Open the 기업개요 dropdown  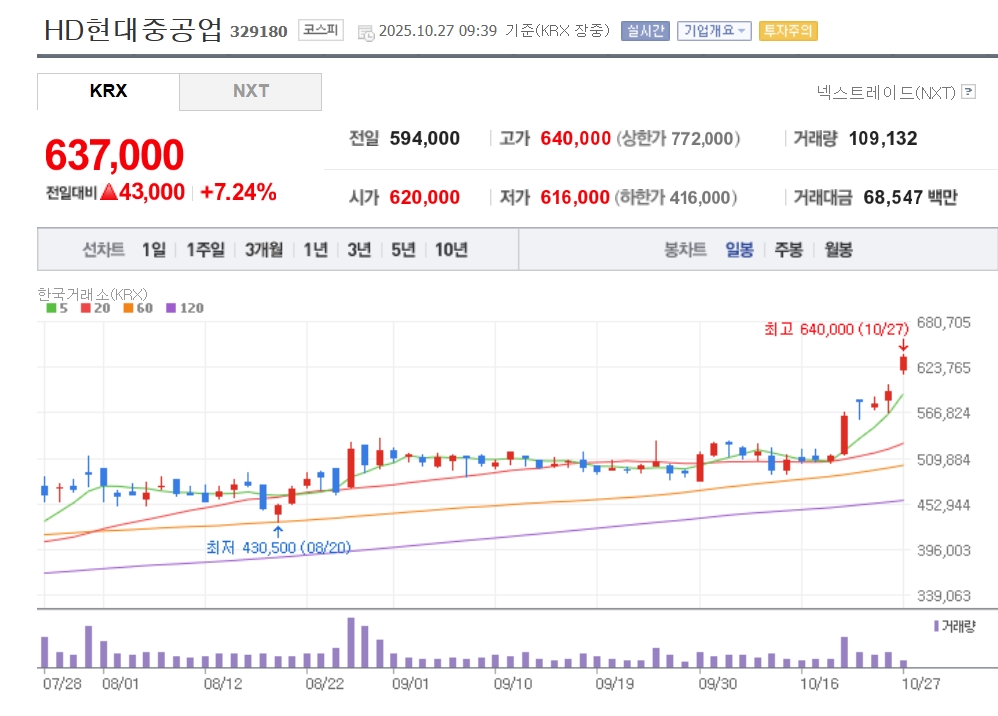pyautogui.click(x=714, y=31)
